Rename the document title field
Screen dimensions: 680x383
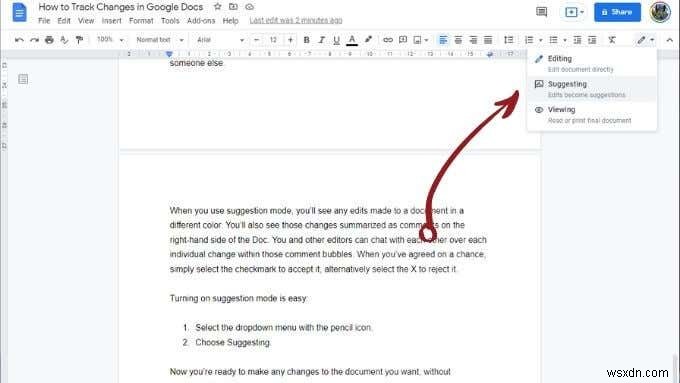tap(121, 7)
